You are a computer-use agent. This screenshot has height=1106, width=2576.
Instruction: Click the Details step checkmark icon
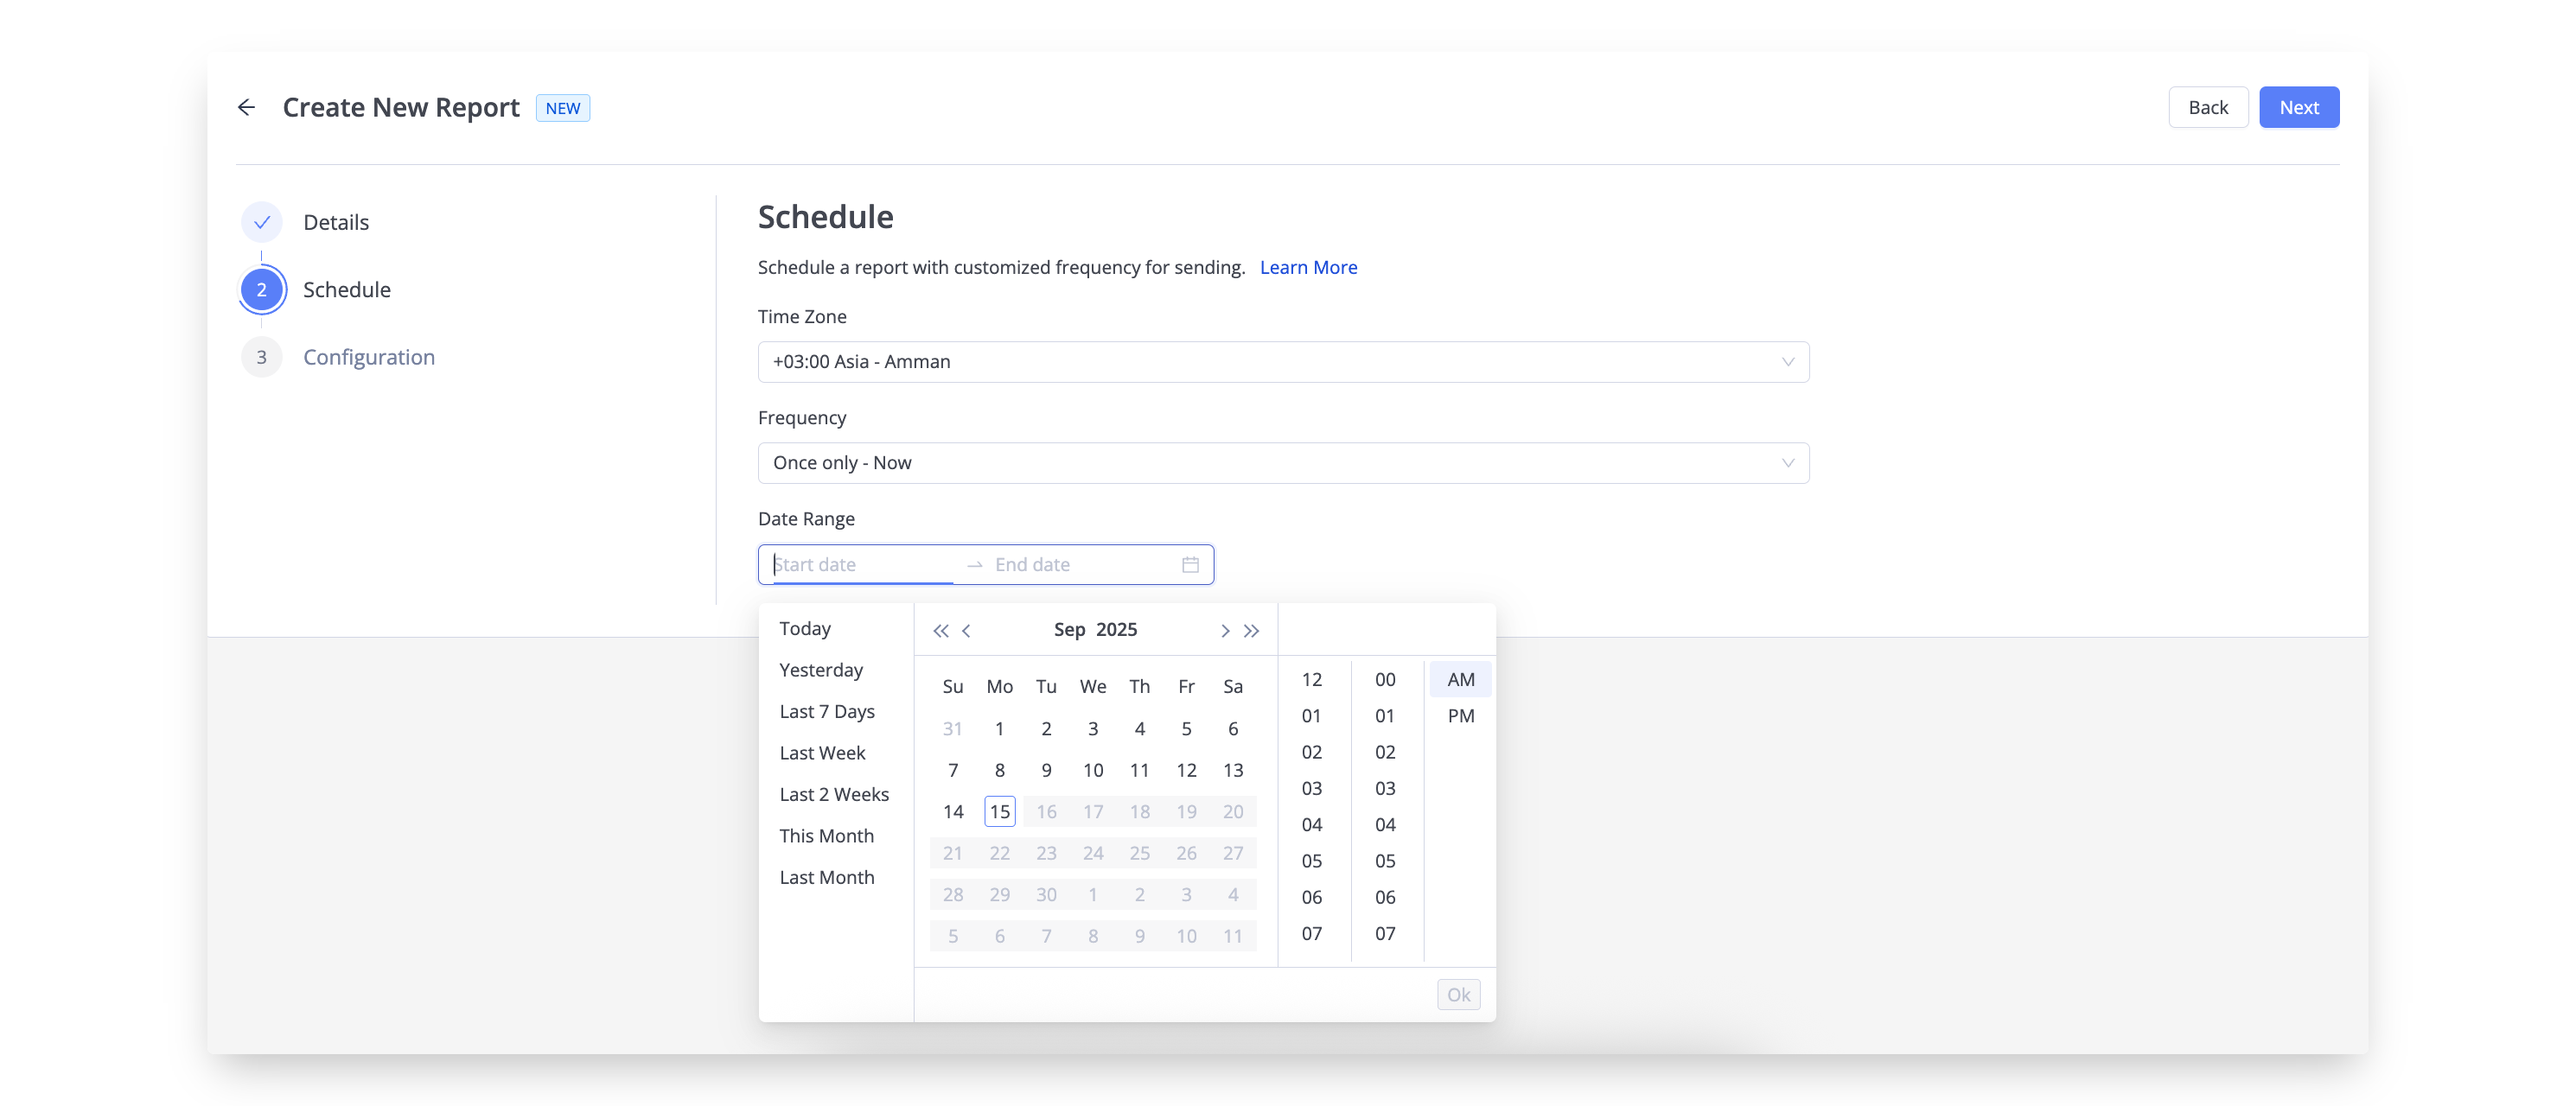click(x=262, y=222)
